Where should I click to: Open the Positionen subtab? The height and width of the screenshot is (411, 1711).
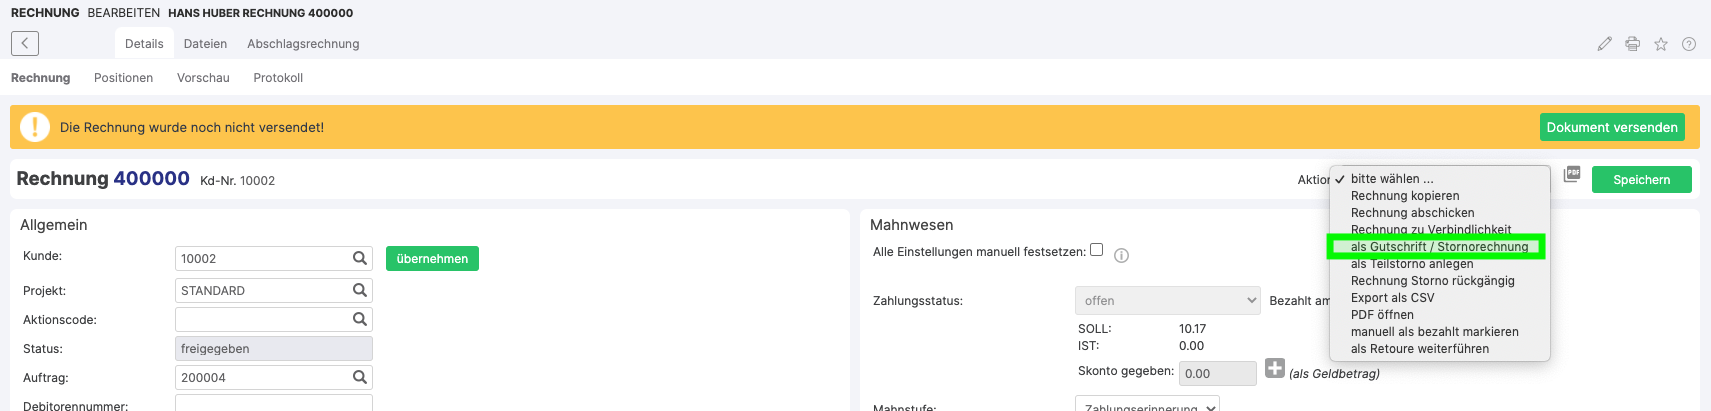(x=123, y=78)
